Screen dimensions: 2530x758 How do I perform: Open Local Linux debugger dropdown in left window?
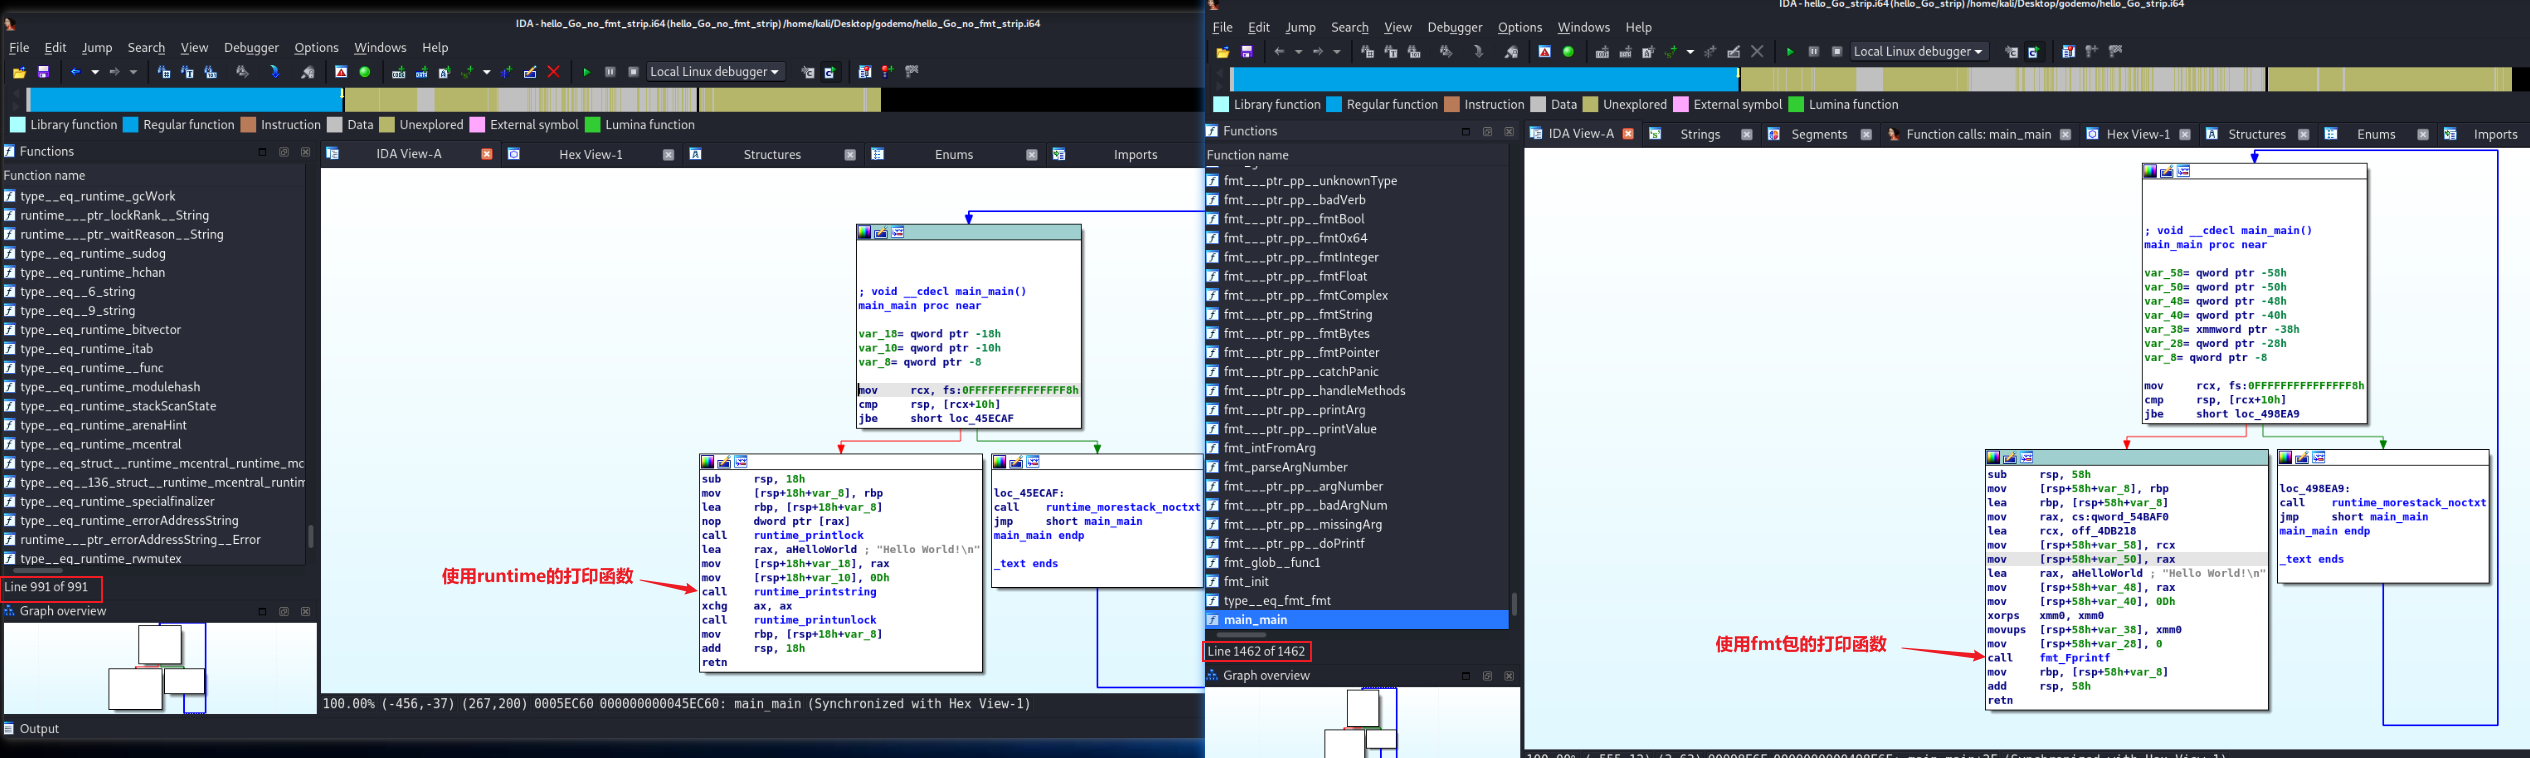click(715, 72)
